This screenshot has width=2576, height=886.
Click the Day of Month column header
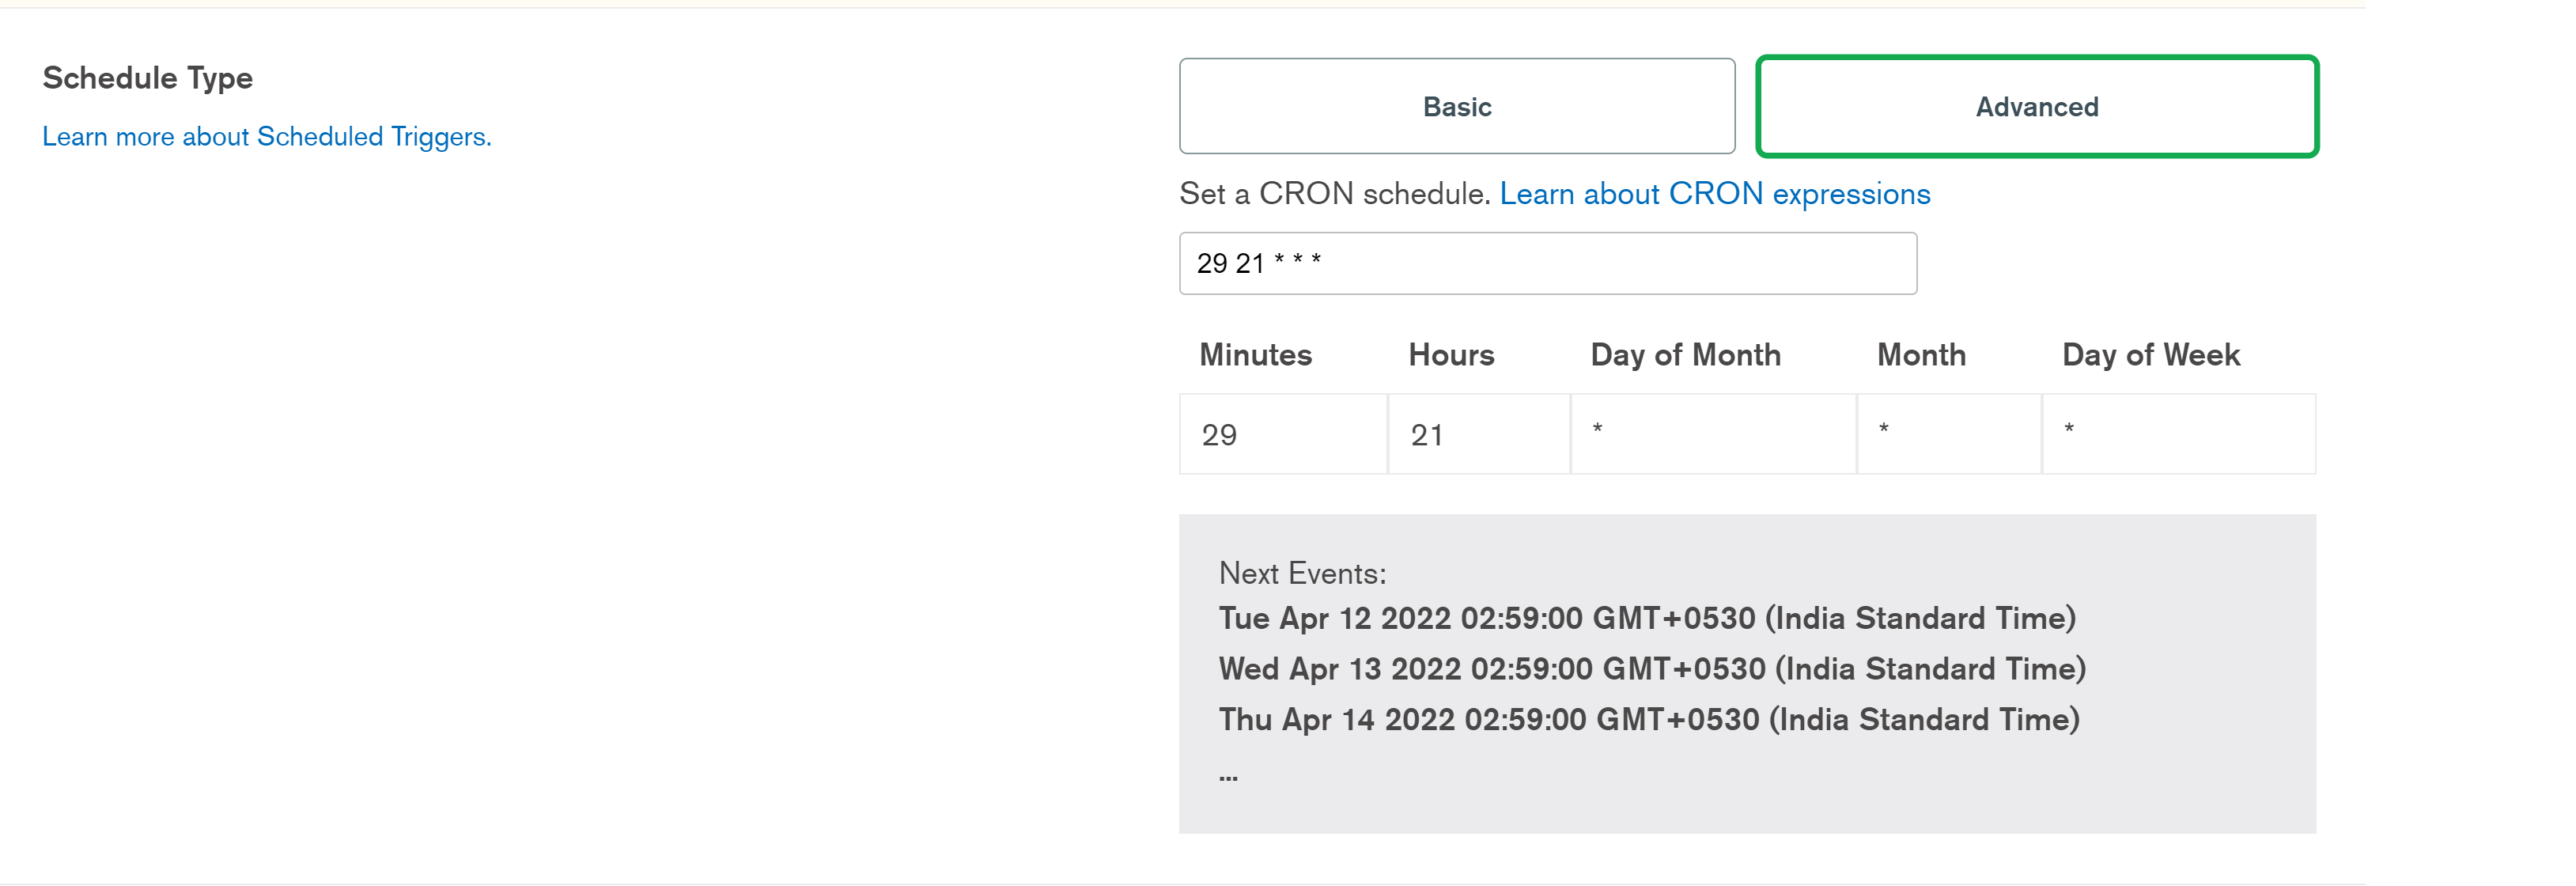(1685, 355)
